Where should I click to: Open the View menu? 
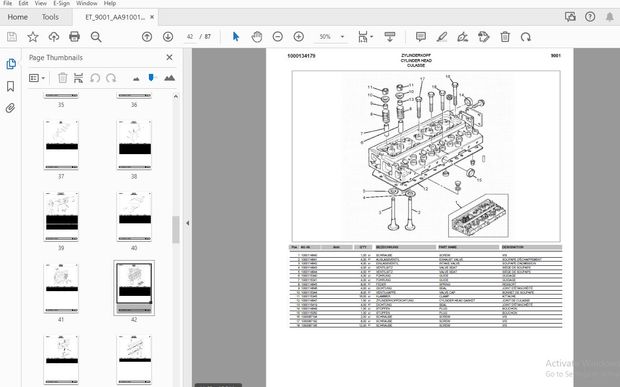pyautogui.click(x=40, y=3)
